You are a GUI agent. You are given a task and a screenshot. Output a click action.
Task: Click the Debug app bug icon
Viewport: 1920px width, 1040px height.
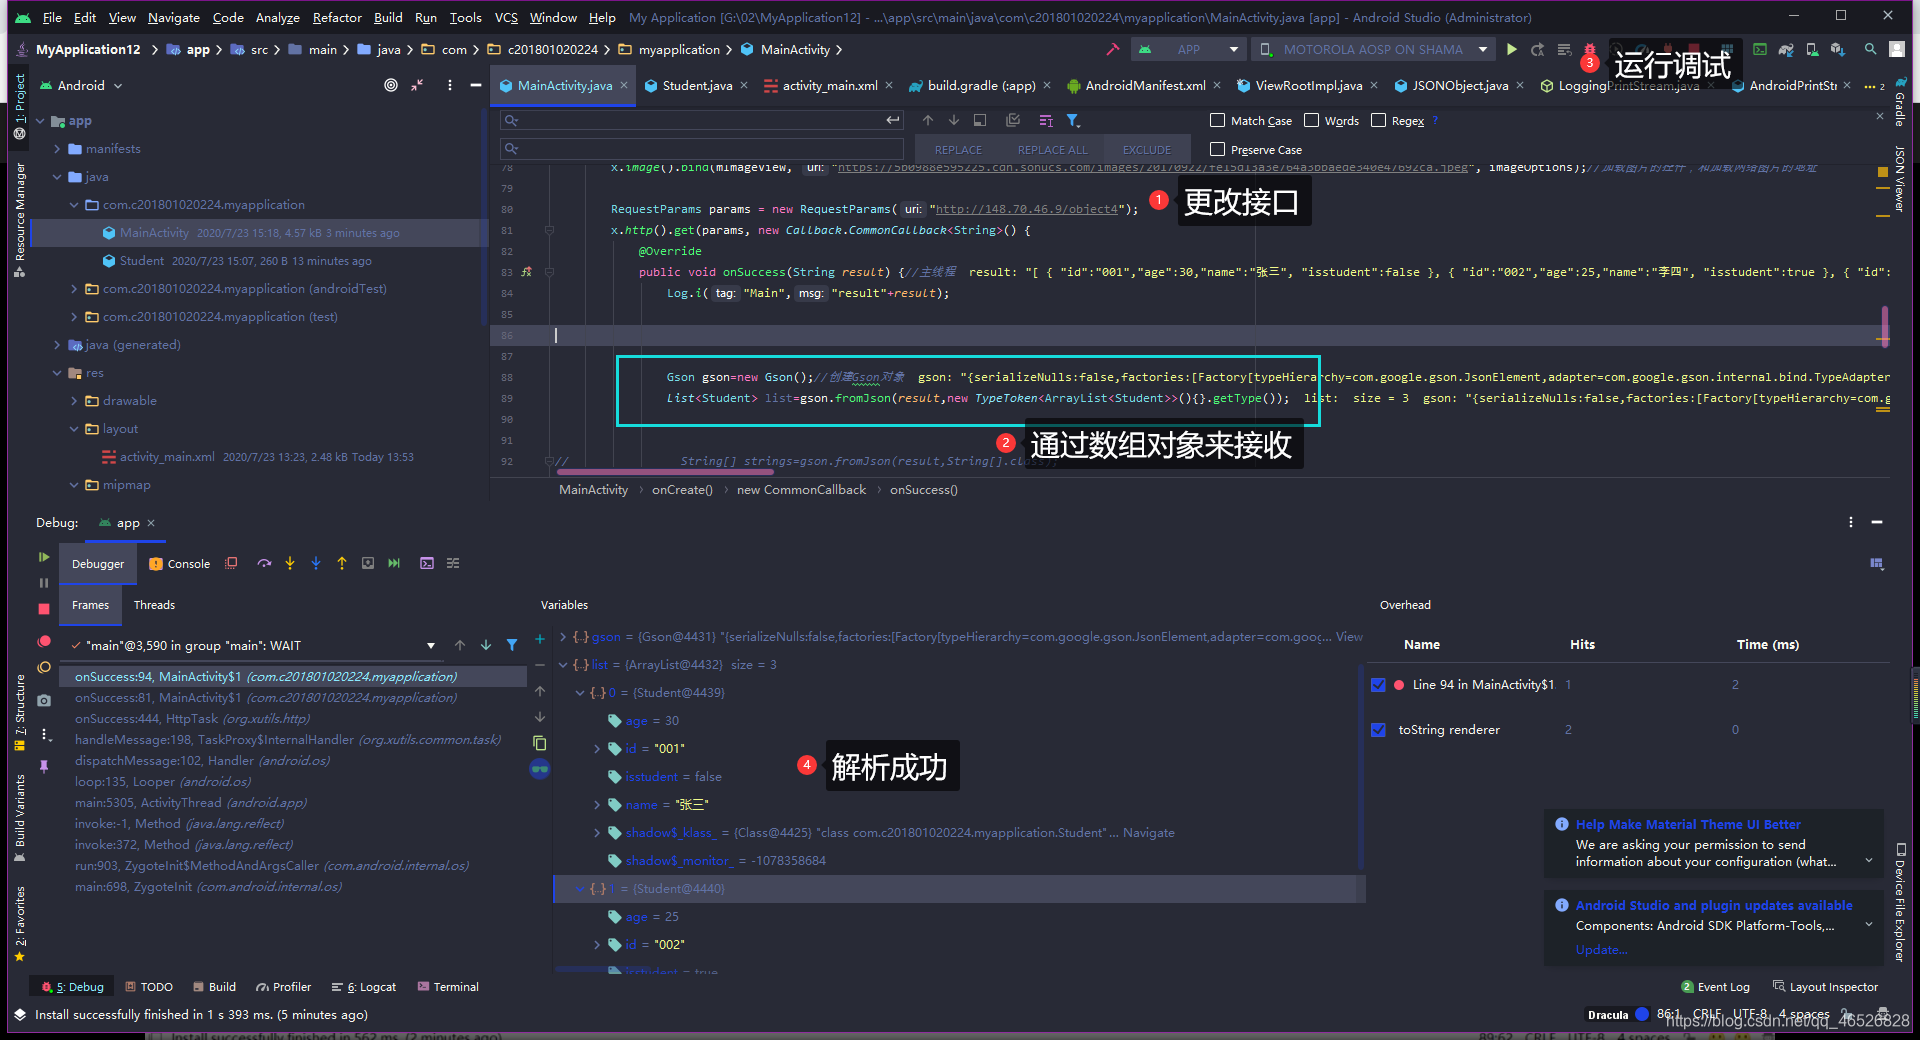point(1589,49)
